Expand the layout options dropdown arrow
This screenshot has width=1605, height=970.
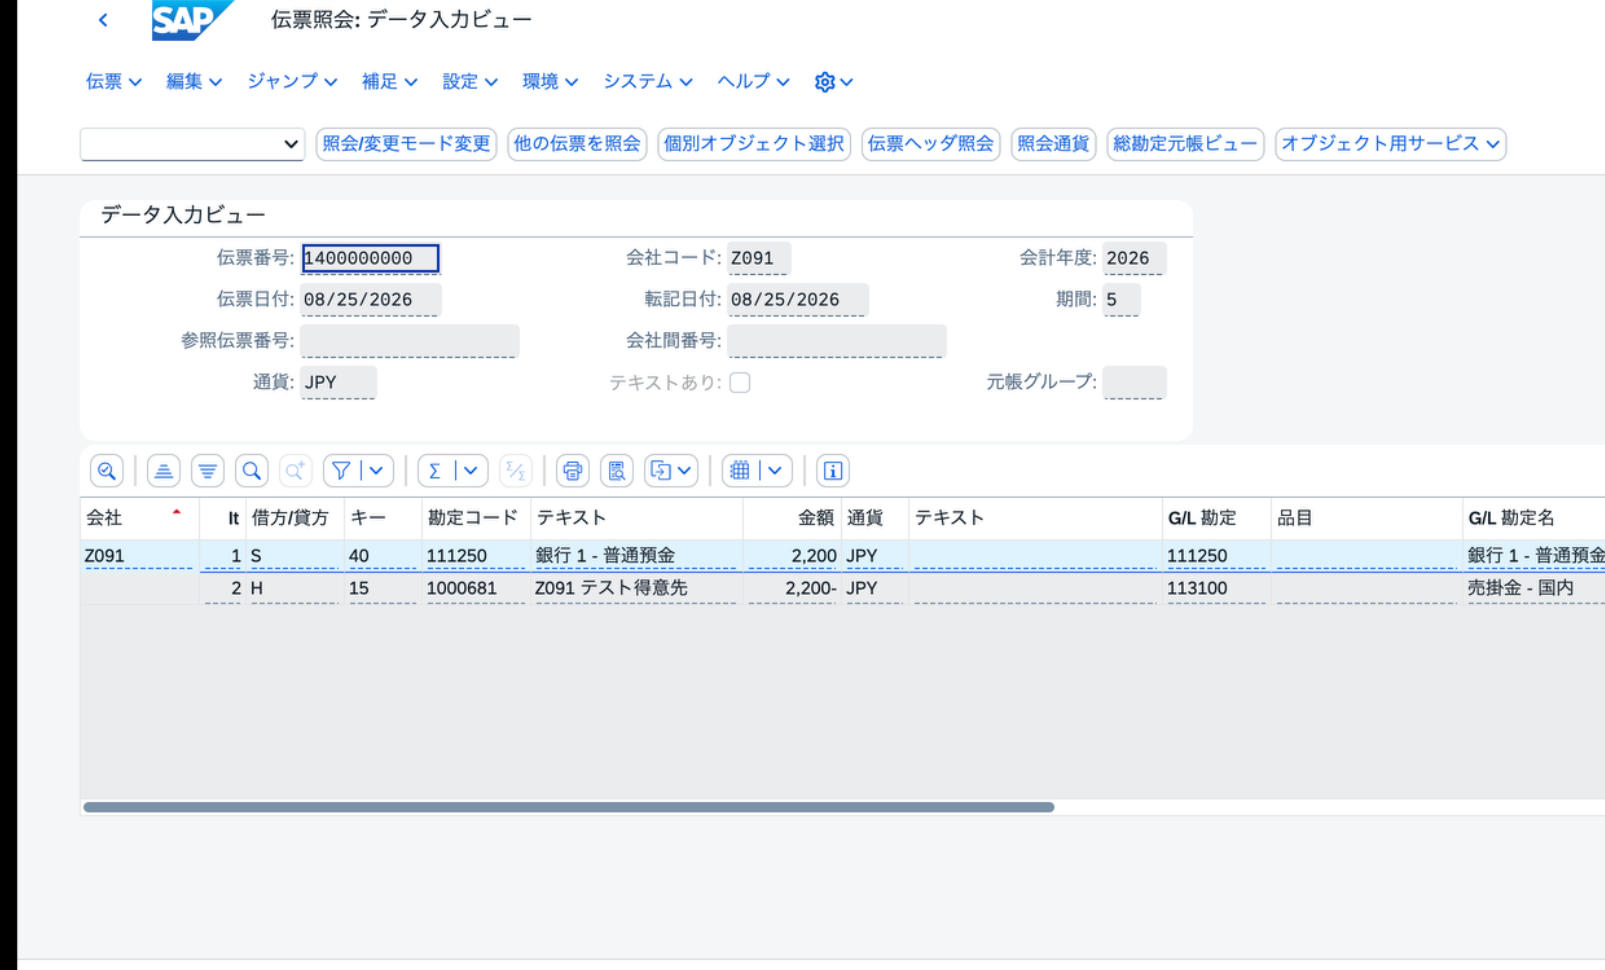(775, 470)
